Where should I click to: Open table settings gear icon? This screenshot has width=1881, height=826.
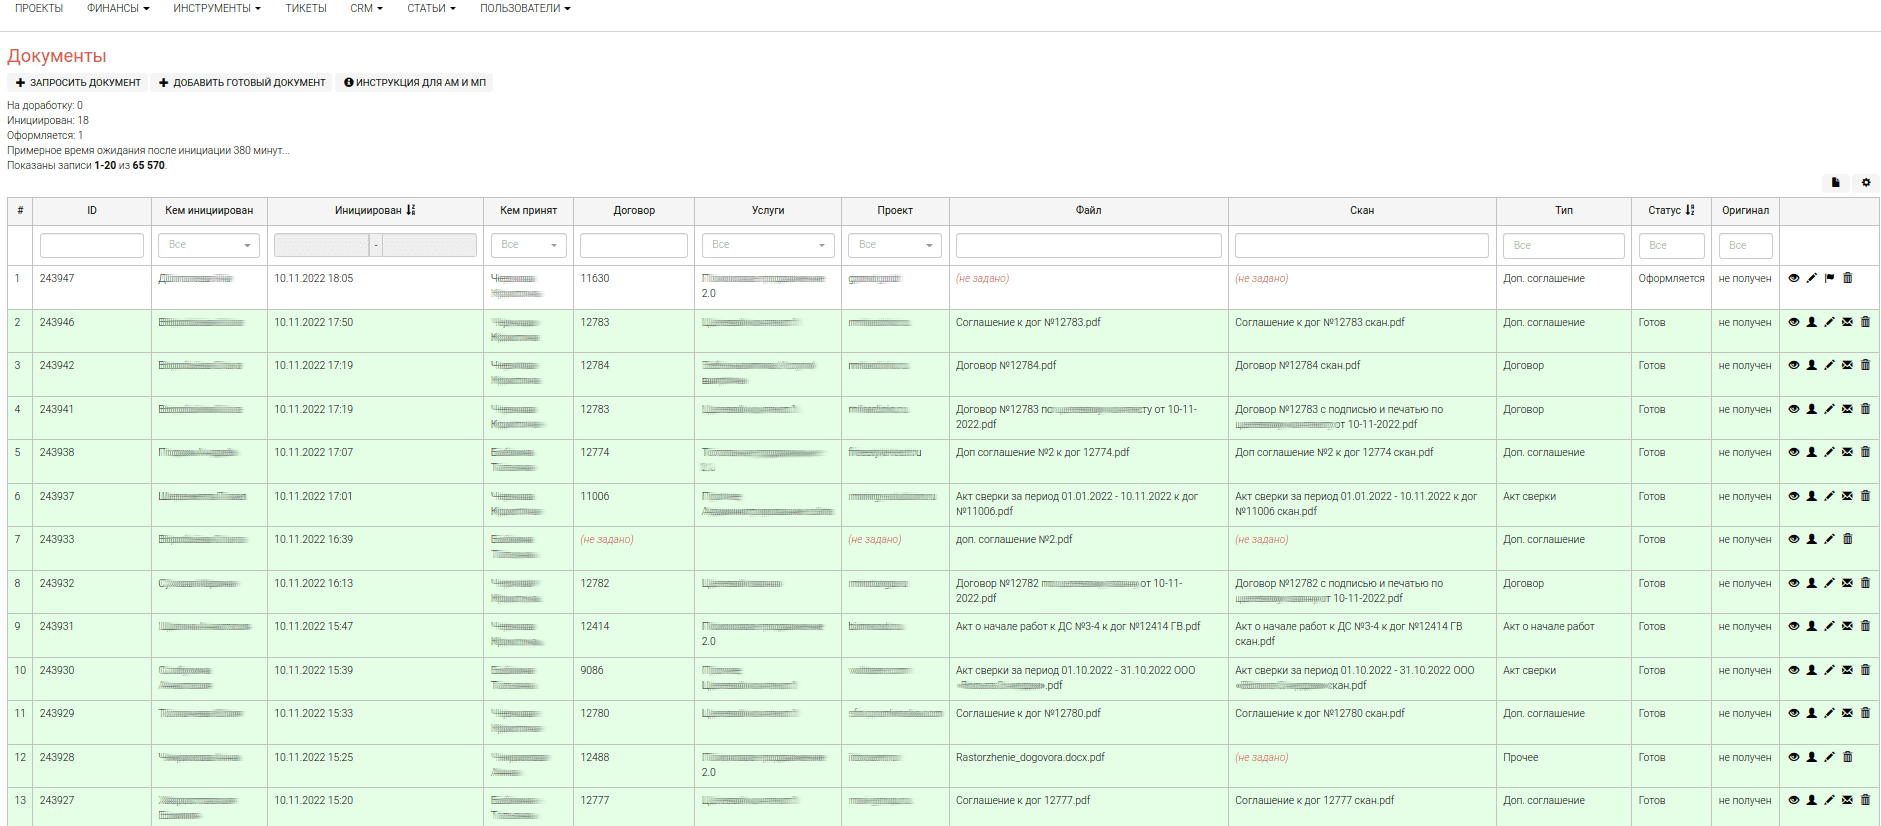click(1866, 183)
